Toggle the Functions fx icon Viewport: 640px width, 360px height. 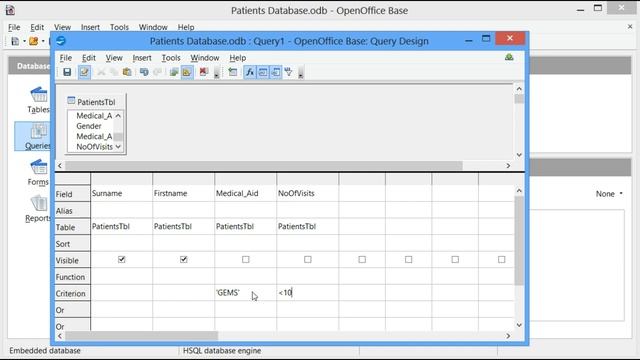coord(250,72)
